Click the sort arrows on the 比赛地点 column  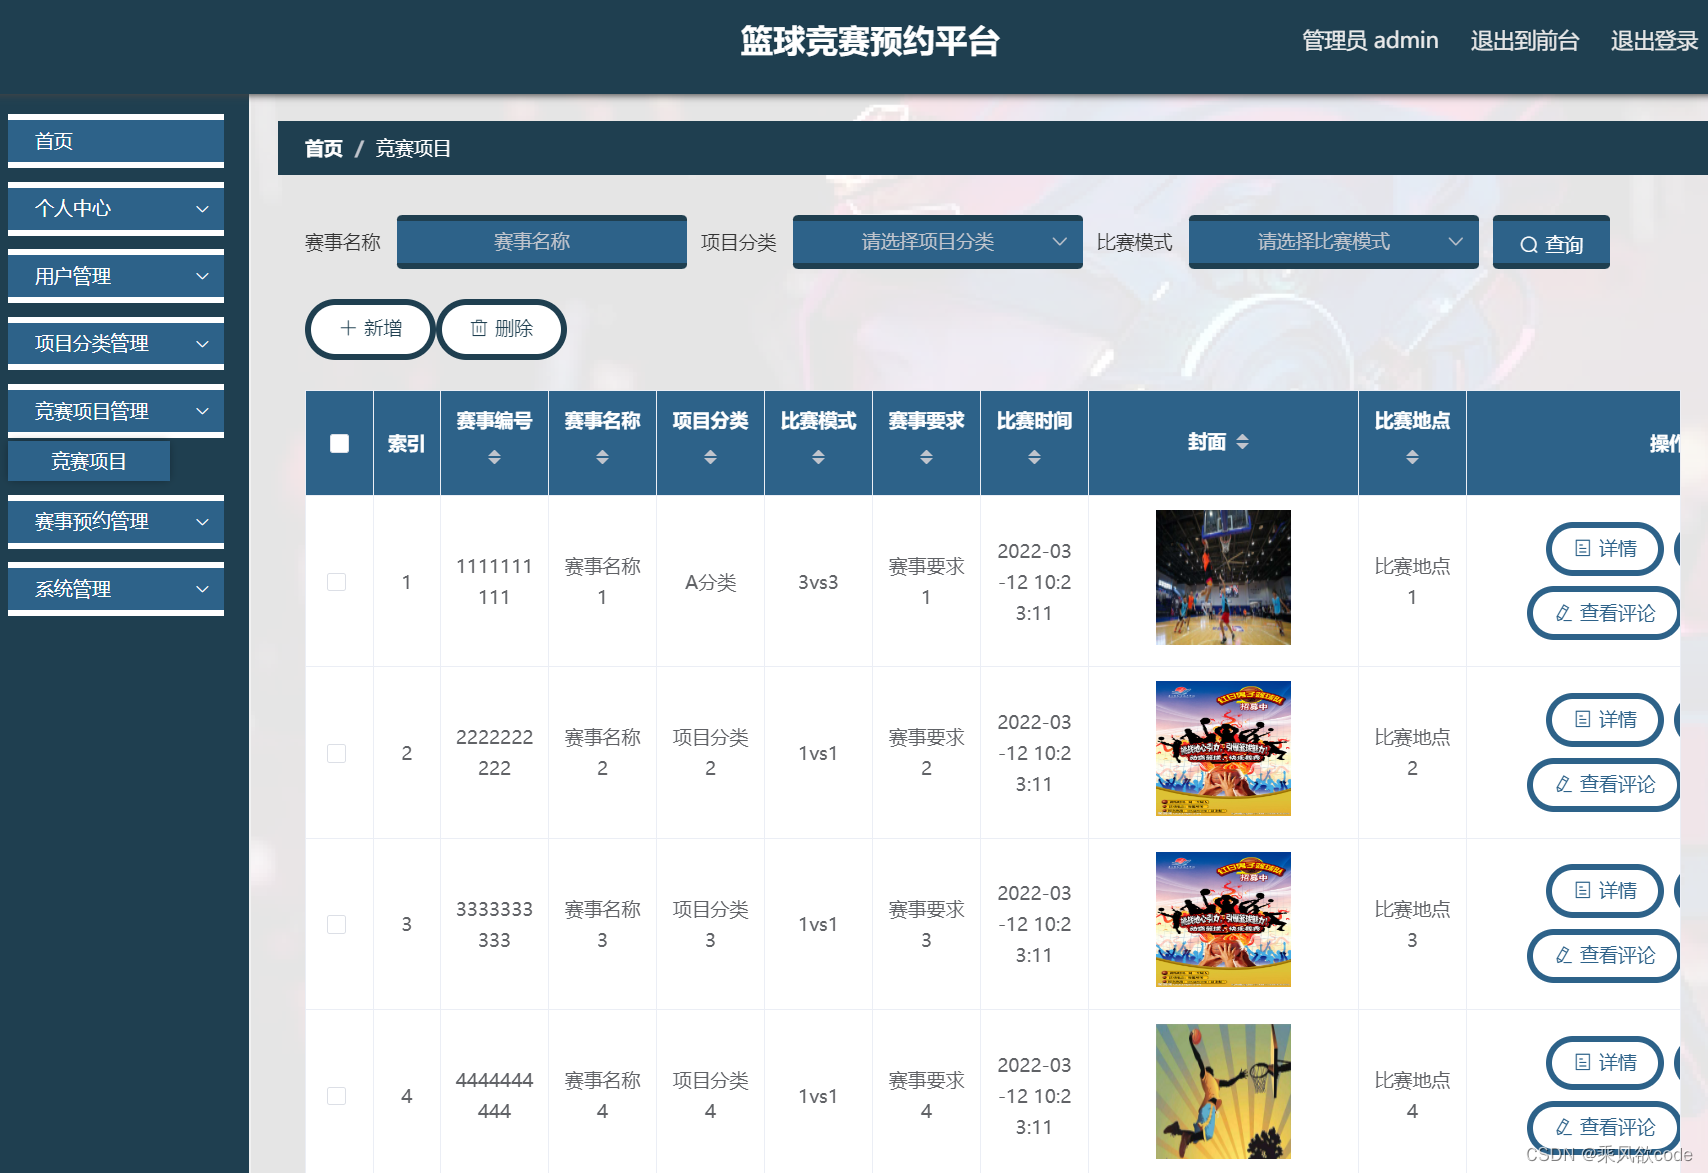pos(1412,457)
